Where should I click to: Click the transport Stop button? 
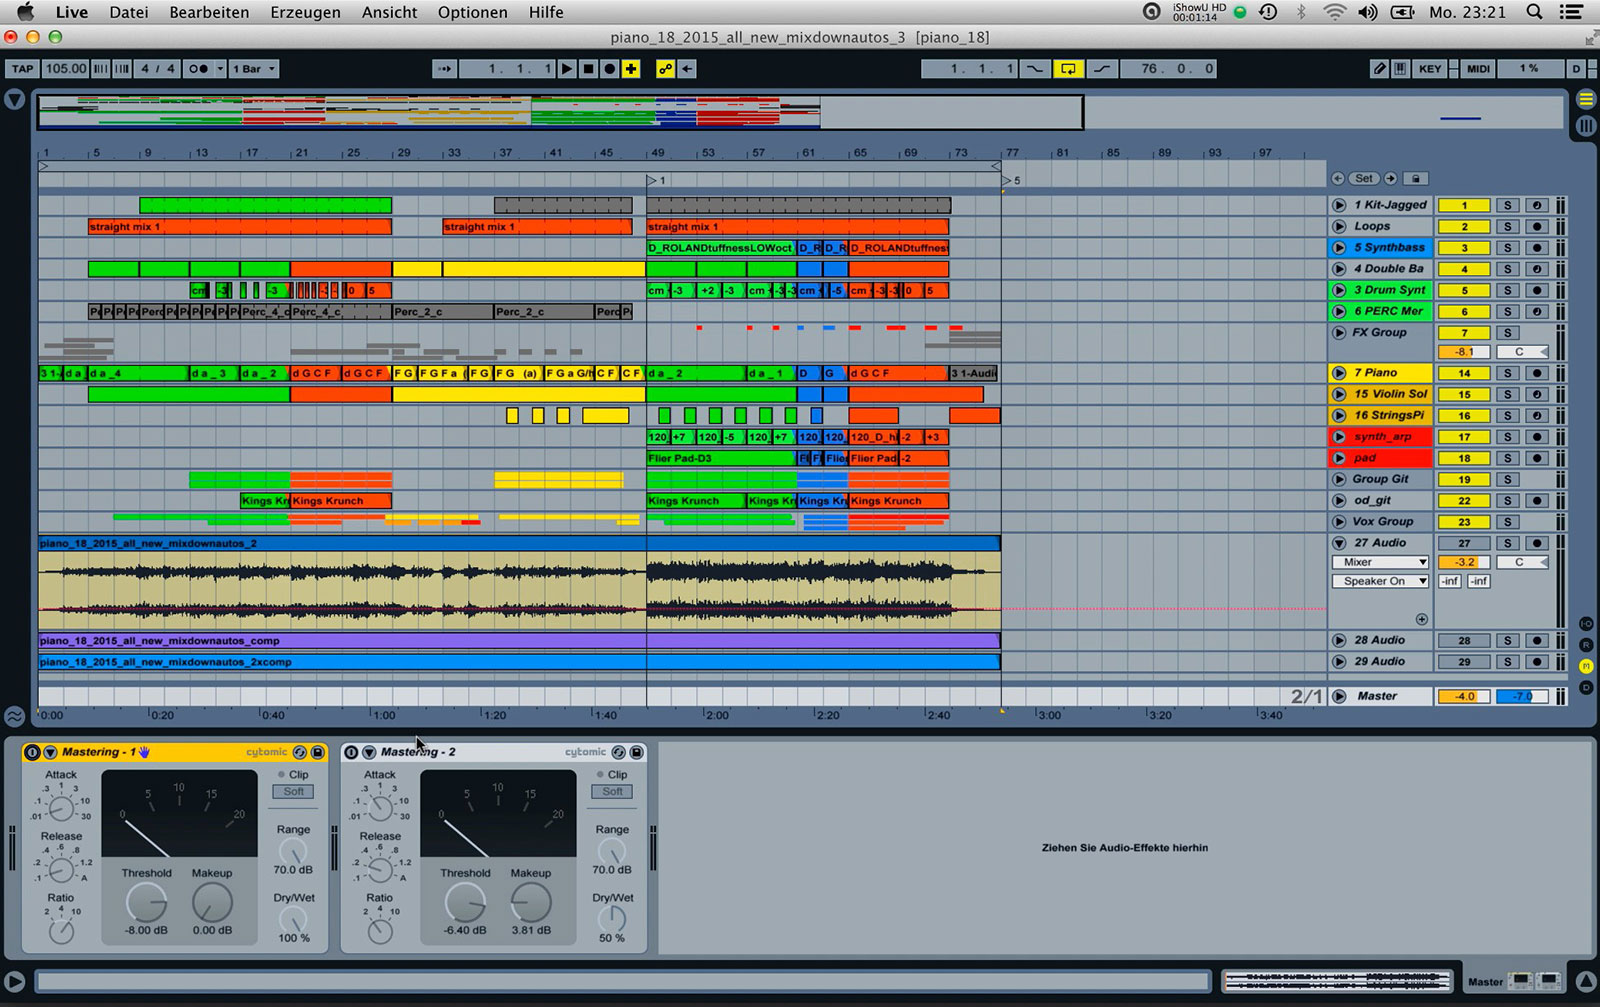click(588, 69)
